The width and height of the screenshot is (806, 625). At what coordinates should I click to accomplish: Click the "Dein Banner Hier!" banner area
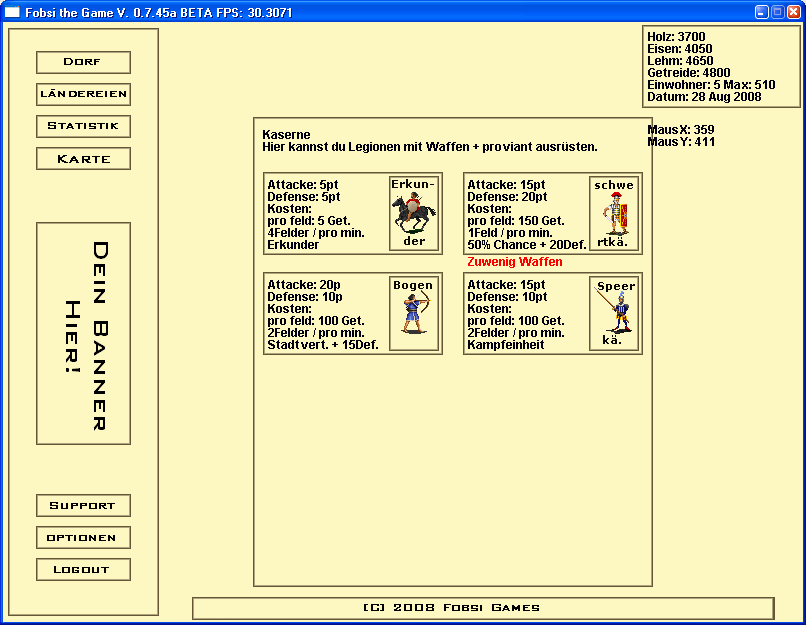[x=83, y=333]
